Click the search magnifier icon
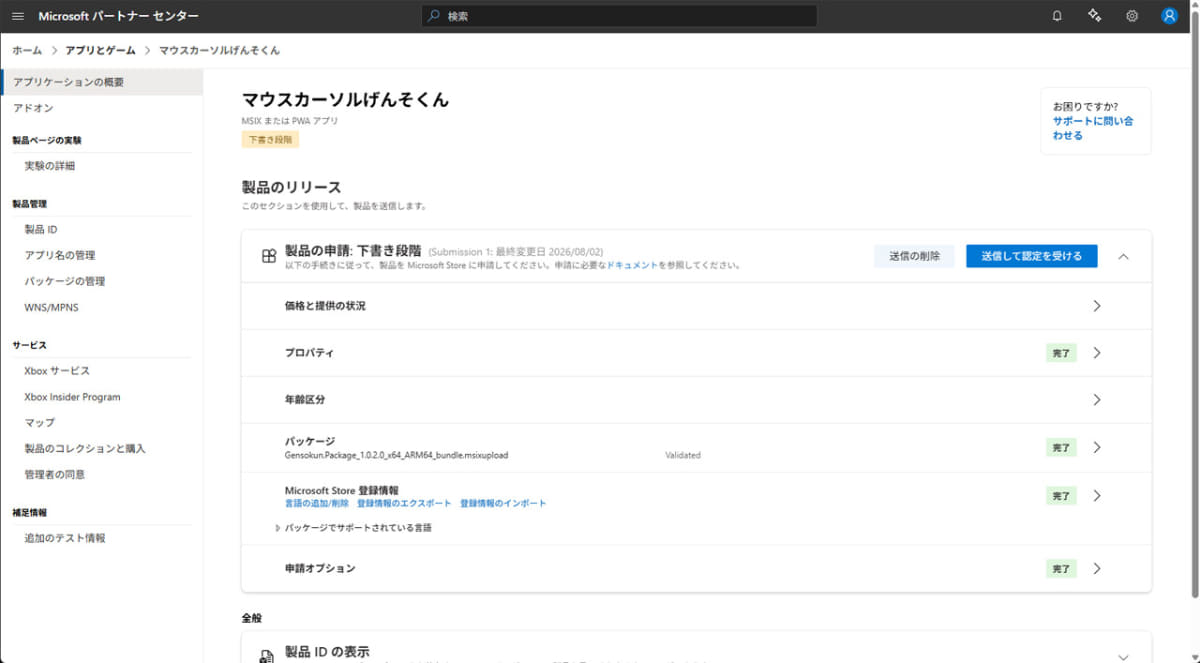Screen dimensions: 1200x663 tap(433, 16)
